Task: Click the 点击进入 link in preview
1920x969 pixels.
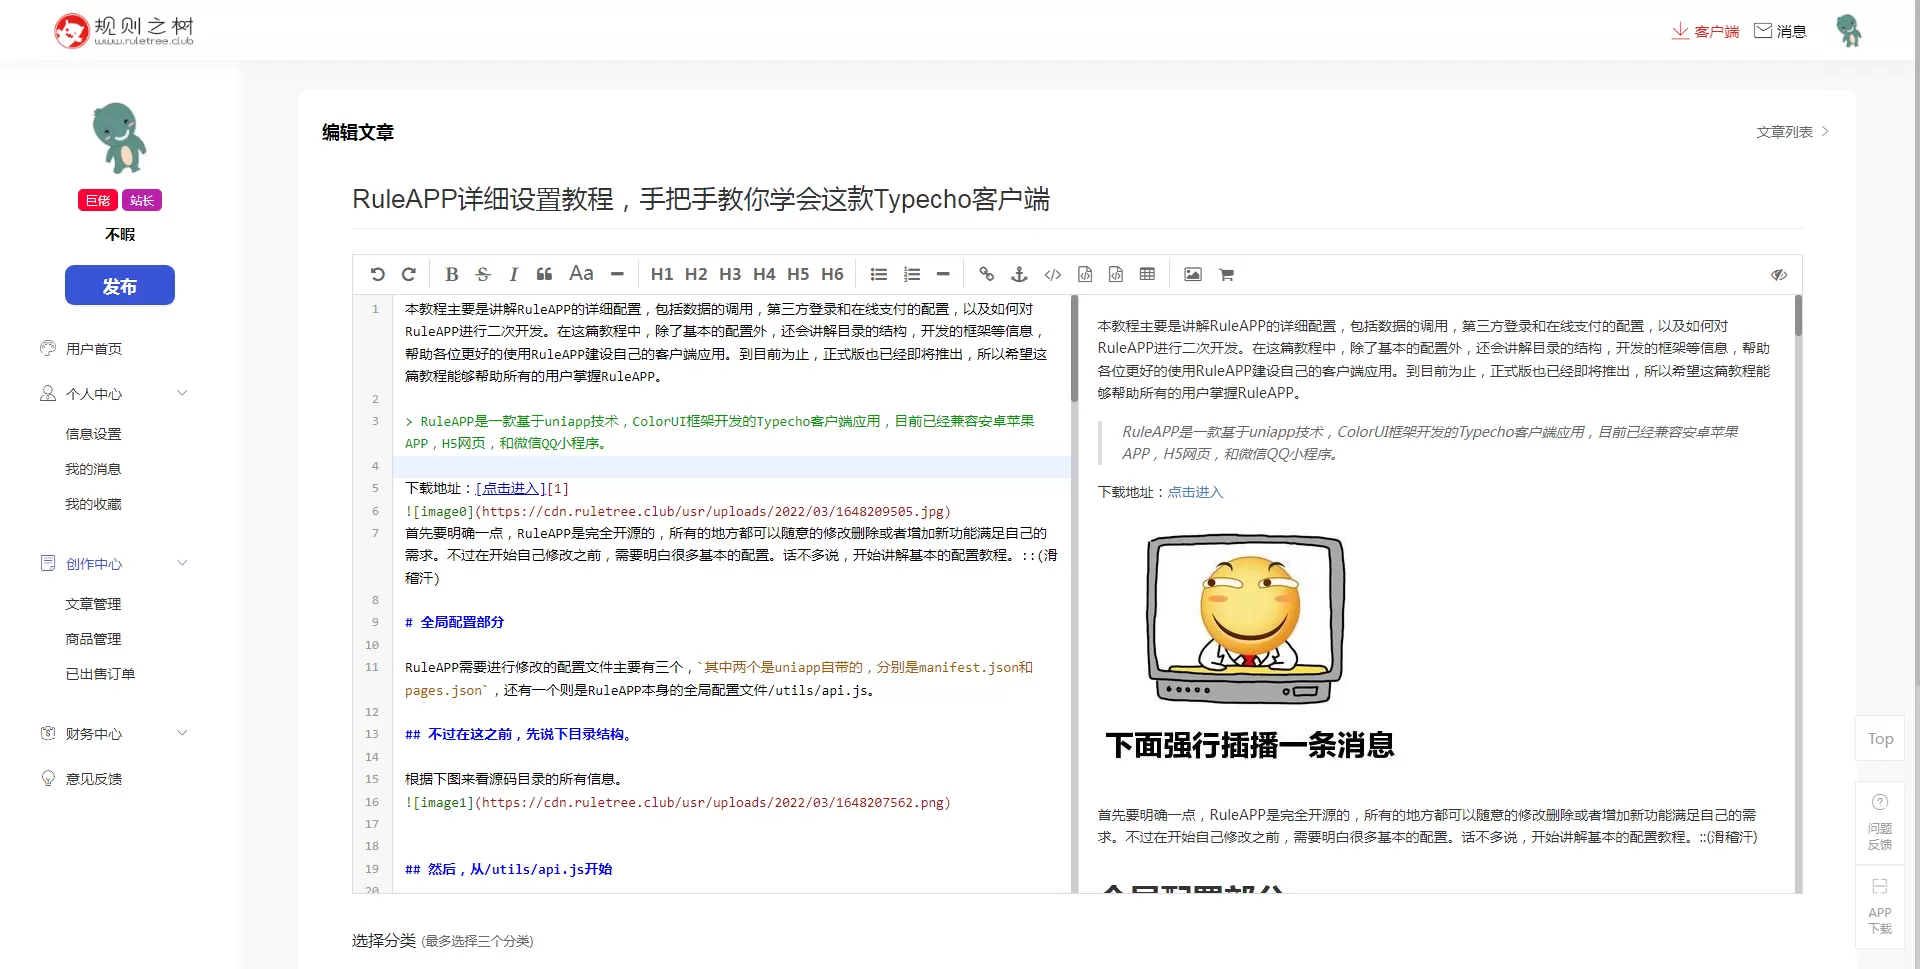Action: click(1195, 492)
